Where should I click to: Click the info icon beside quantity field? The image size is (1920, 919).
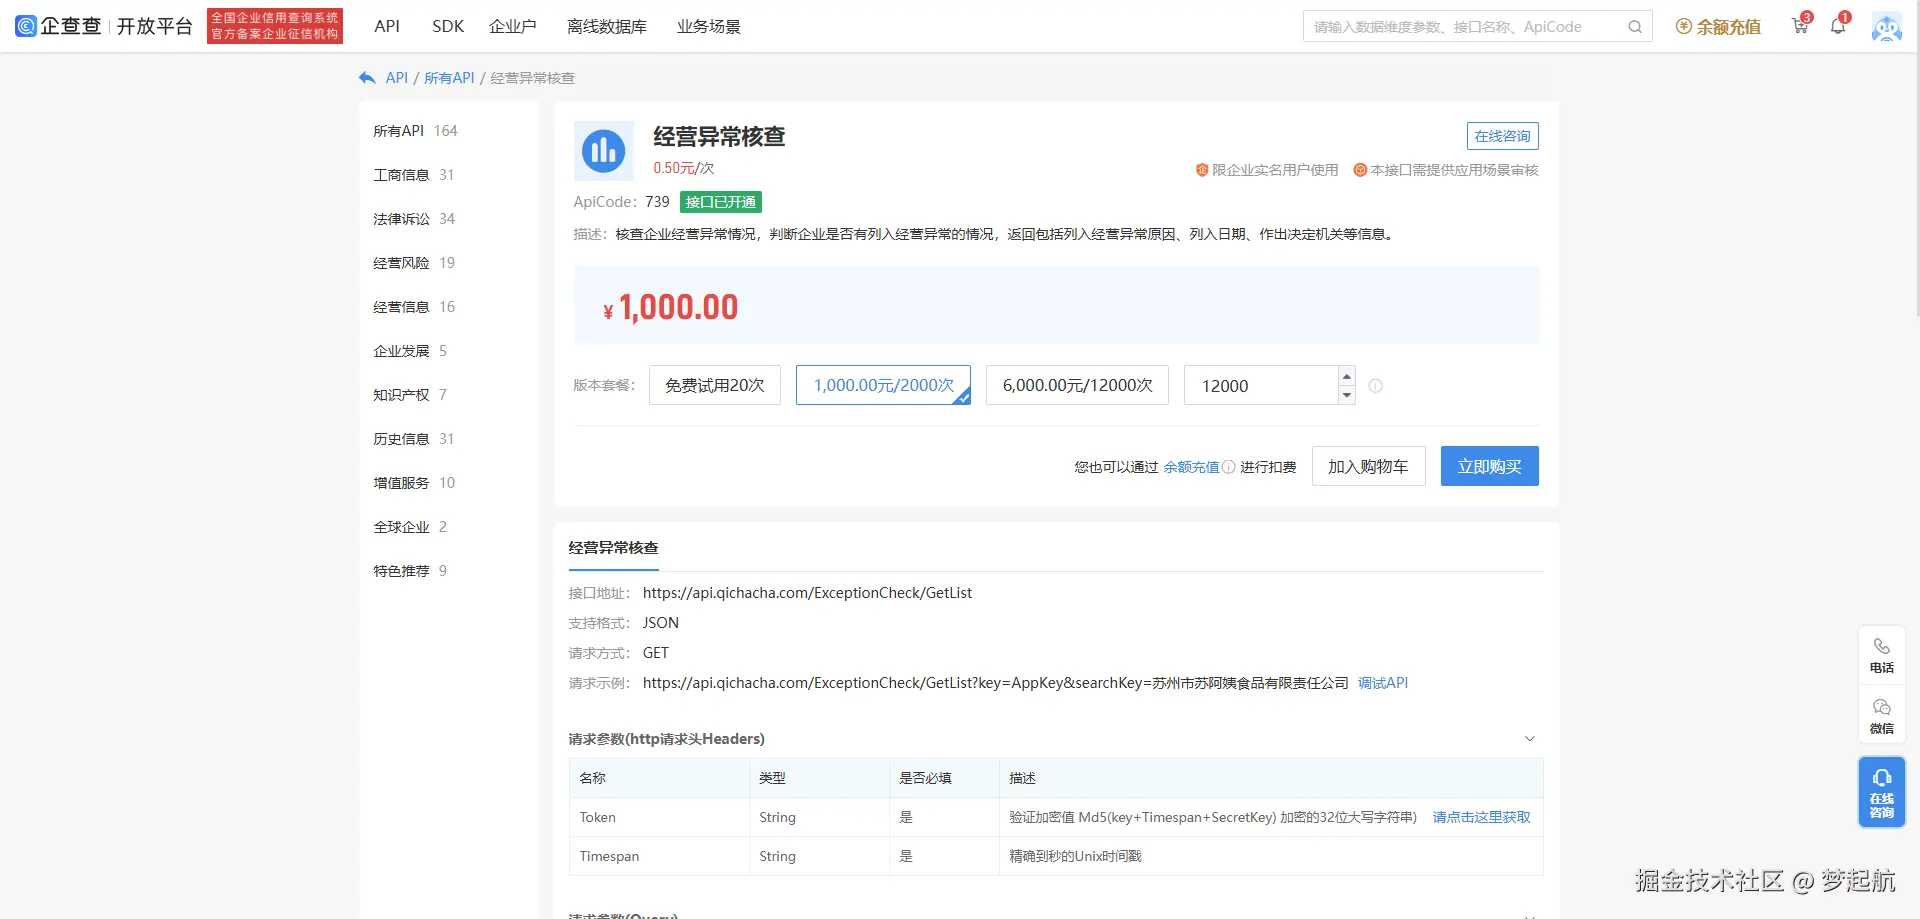pyautogui.click(x=1376, y=386)
